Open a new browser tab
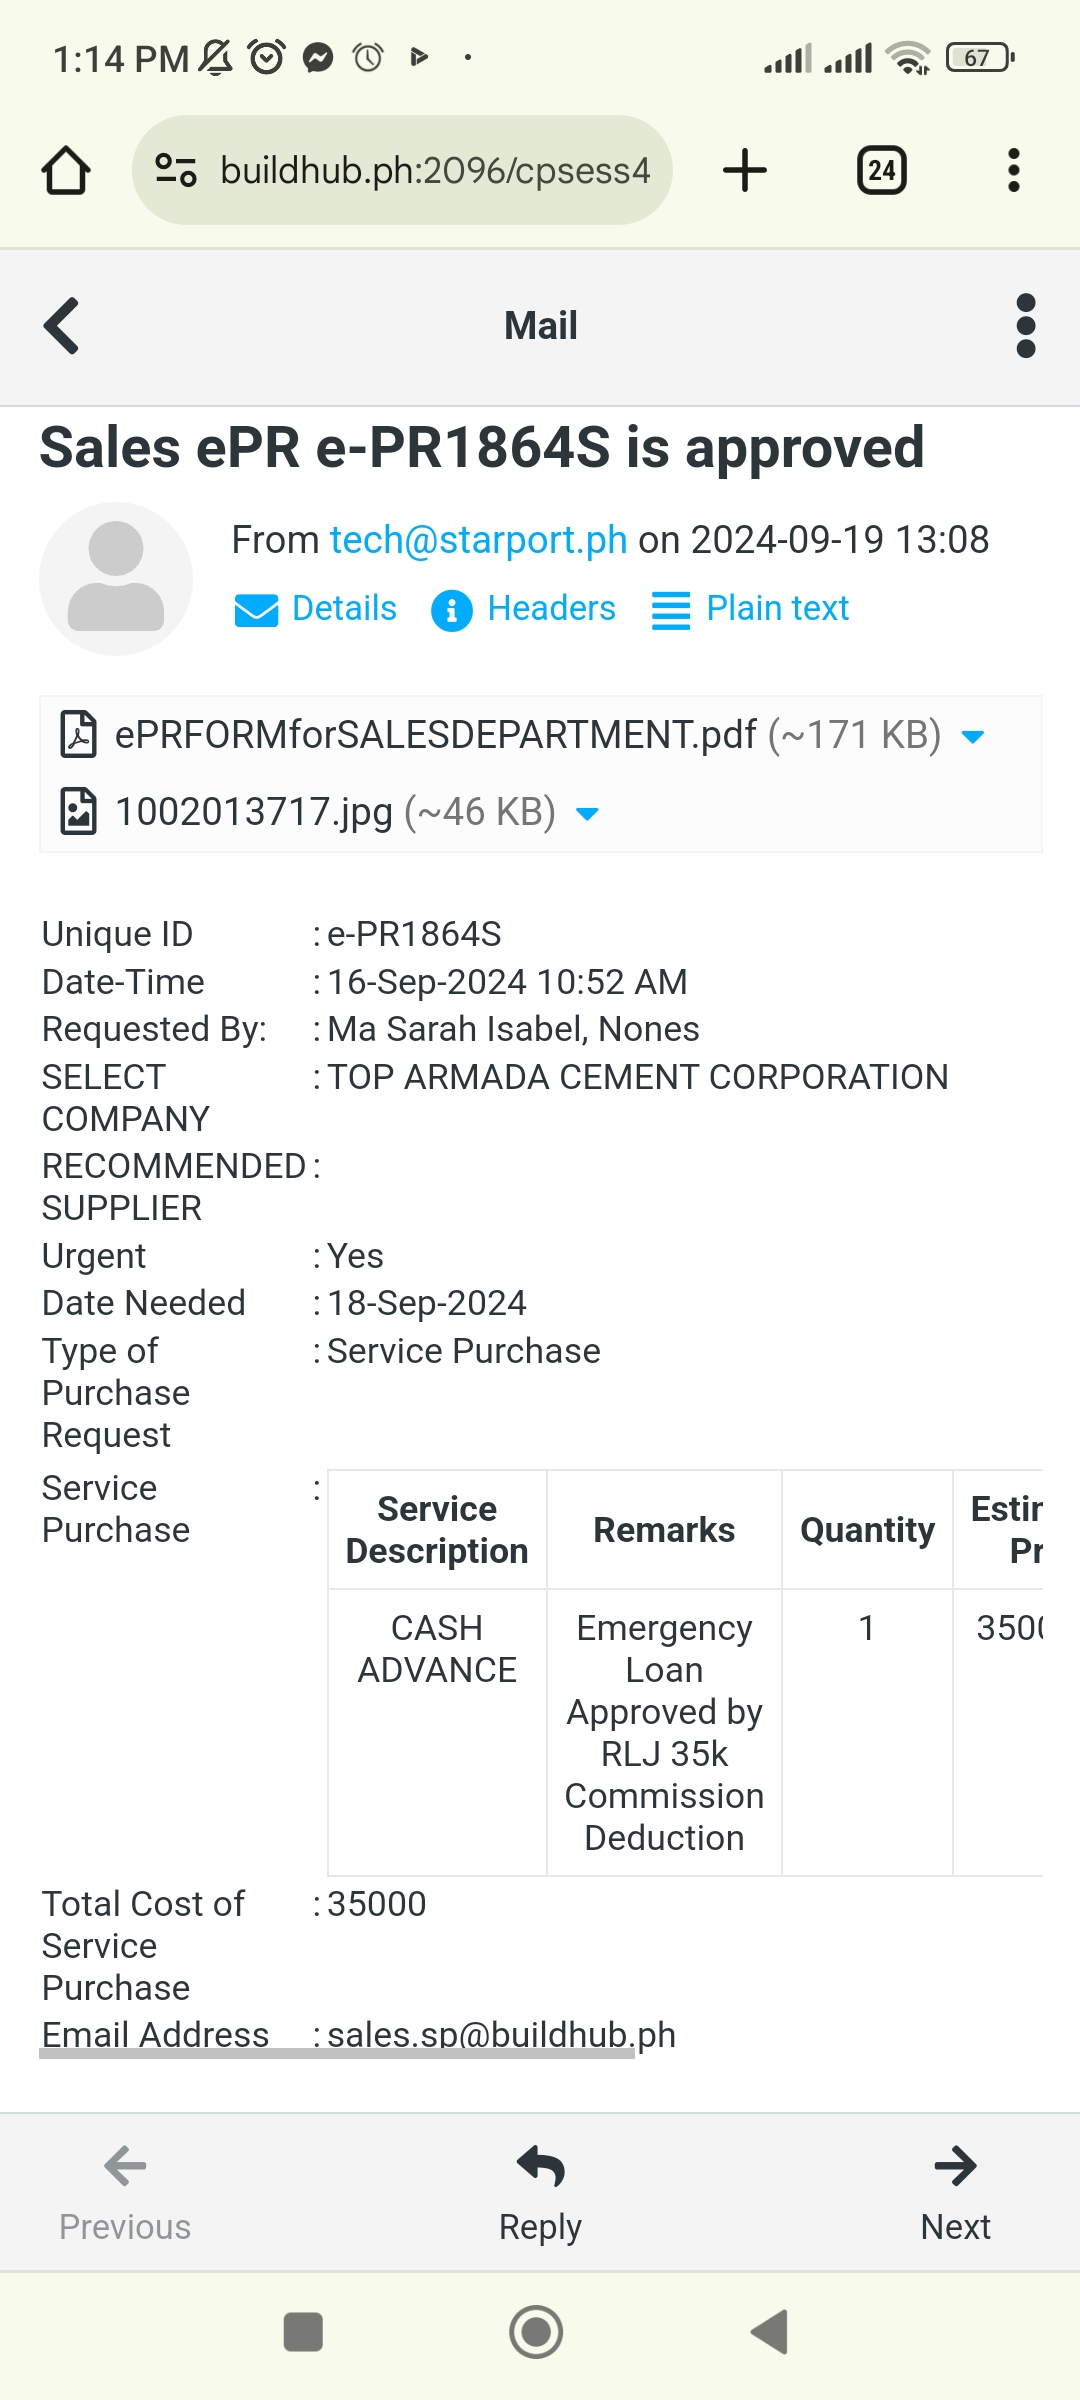 pyautogui.click(x=745, y=170)
